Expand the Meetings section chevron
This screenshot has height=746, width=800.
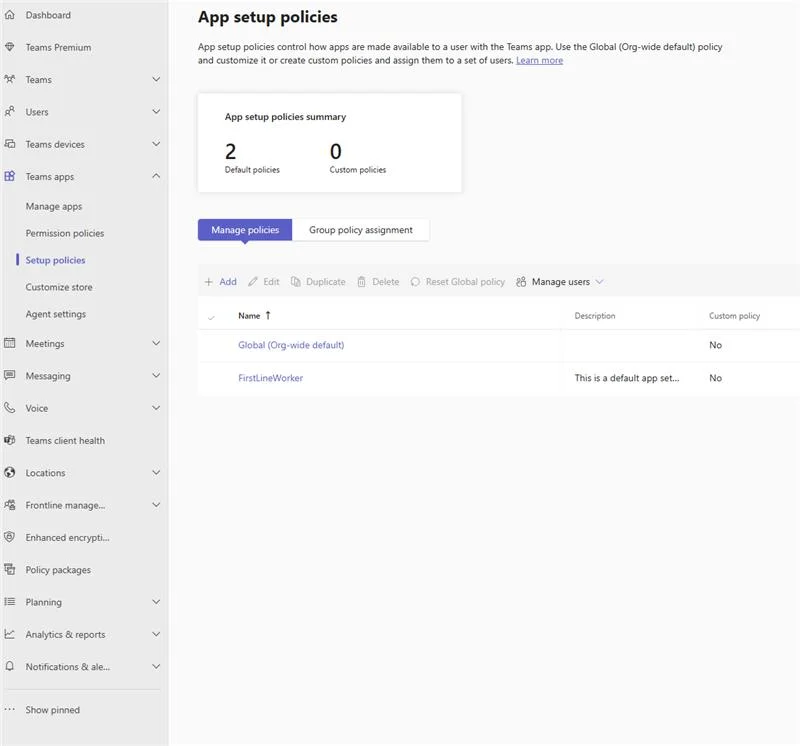point(156,343)
